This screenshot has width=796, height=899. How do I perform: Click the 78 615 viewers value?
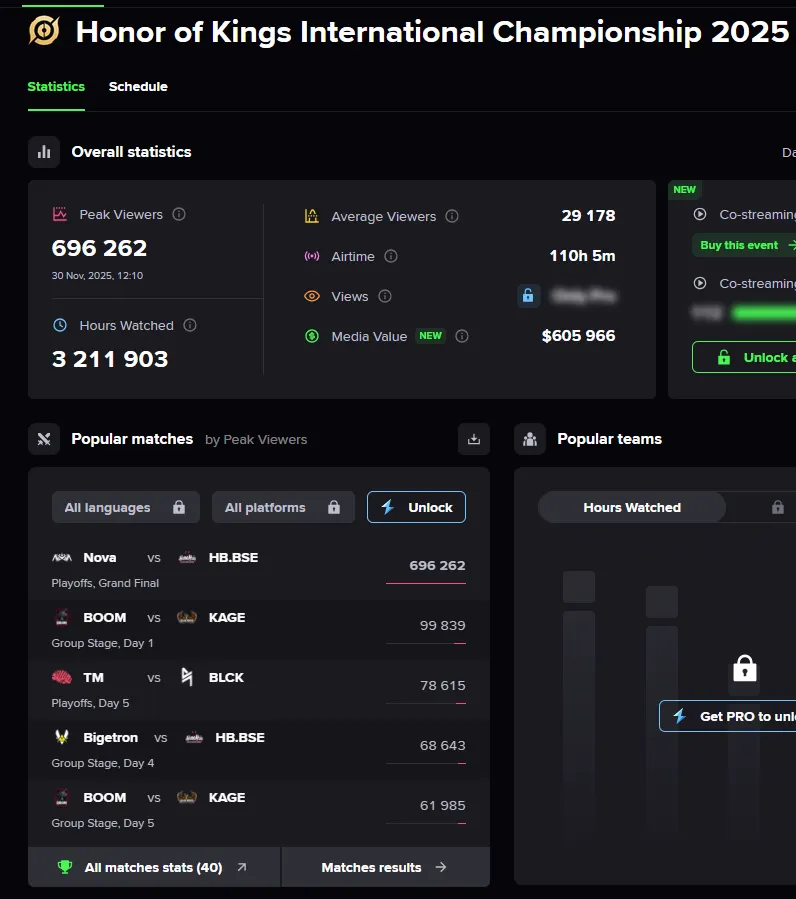443,686
